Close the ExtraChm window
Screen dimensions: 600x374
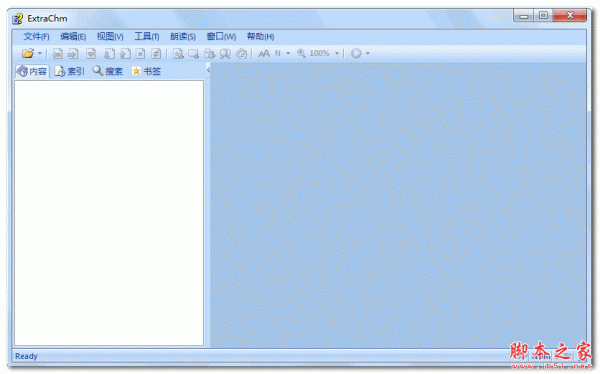(570, 16)
